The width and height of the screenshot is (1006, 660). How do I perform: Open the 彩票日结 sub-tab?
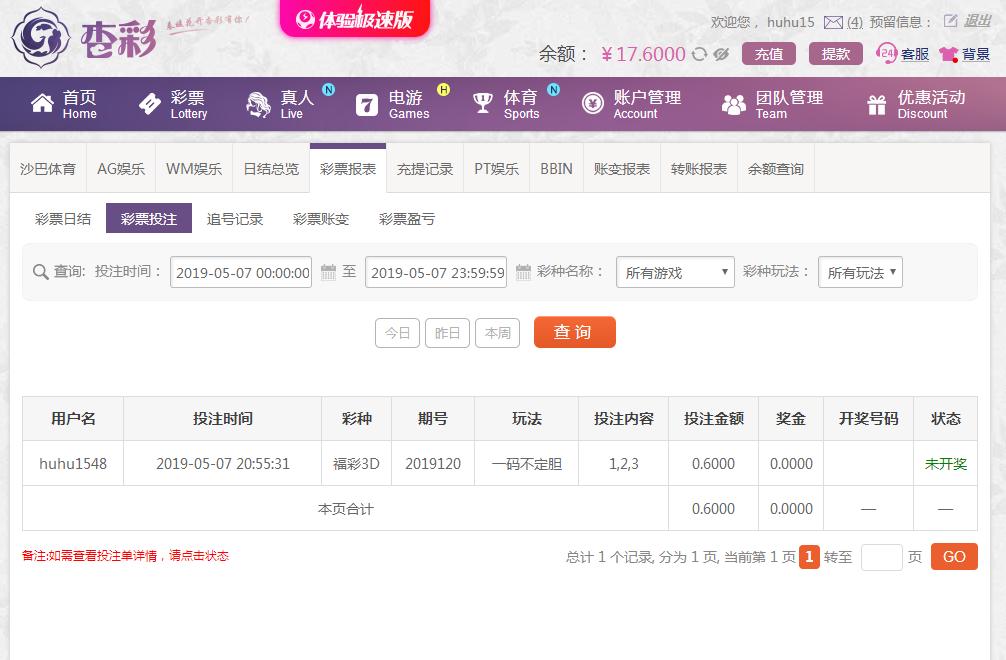point(63,219)
